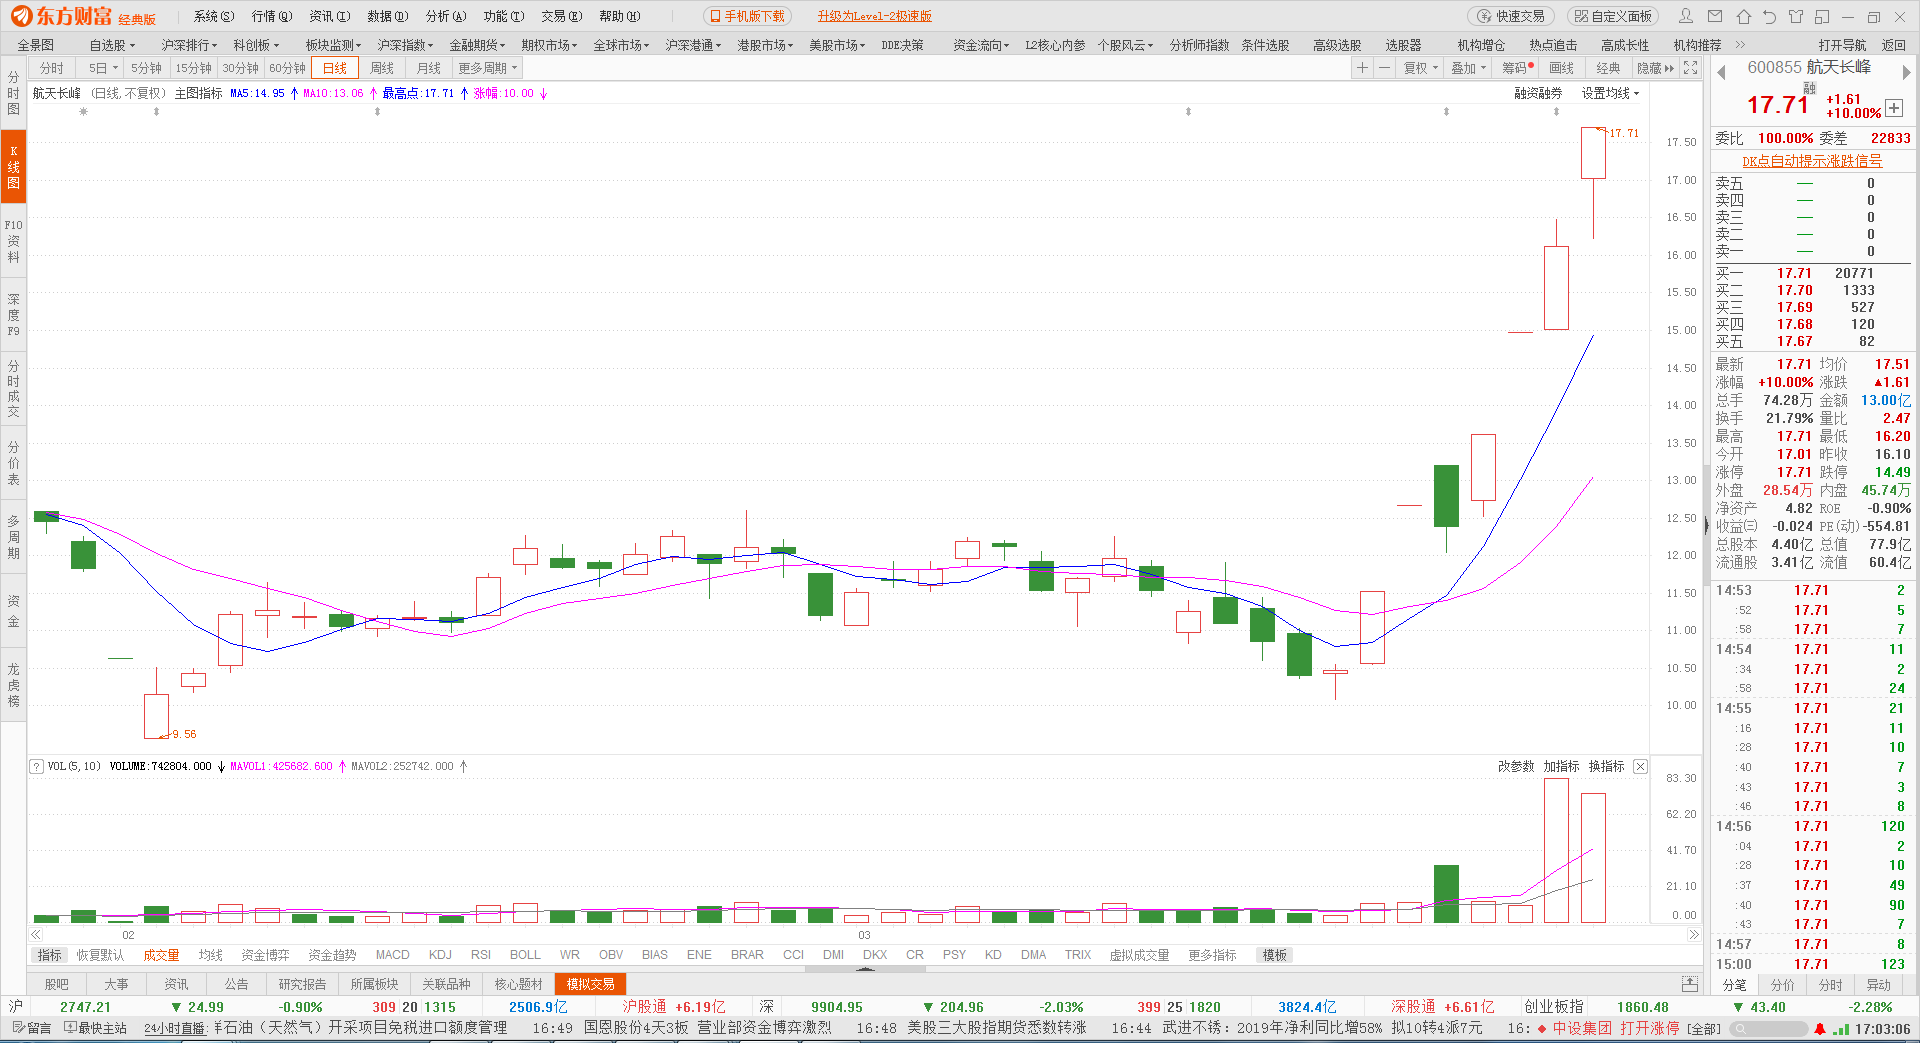Toggle the 模板 template button

pyautogui.click(x=1274, y=955)
